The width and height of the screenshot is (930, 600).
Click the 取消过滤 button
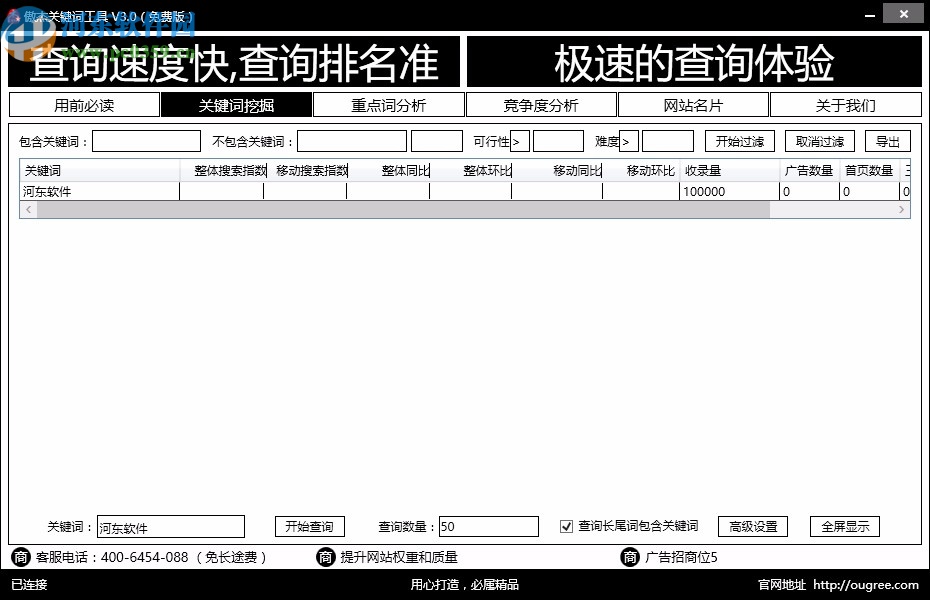click(819, 141)
